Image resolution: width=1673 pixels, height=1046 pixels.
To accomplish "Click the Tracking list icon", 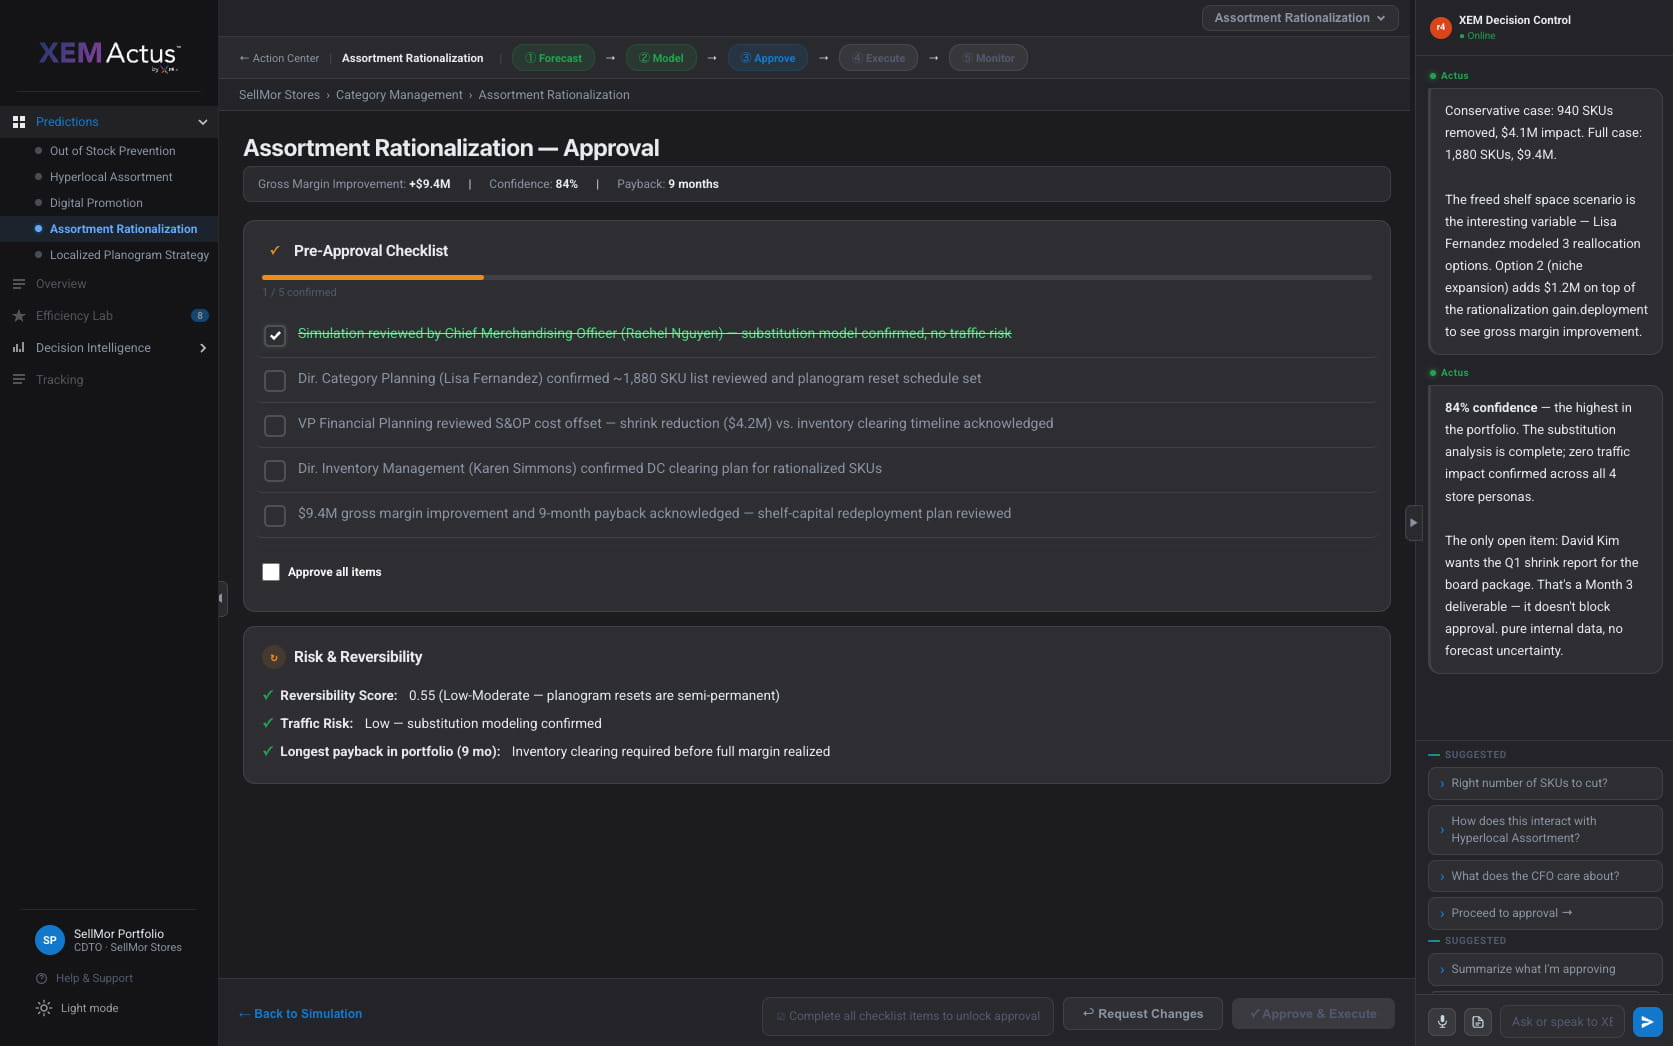I will click(x=18, y=380).
